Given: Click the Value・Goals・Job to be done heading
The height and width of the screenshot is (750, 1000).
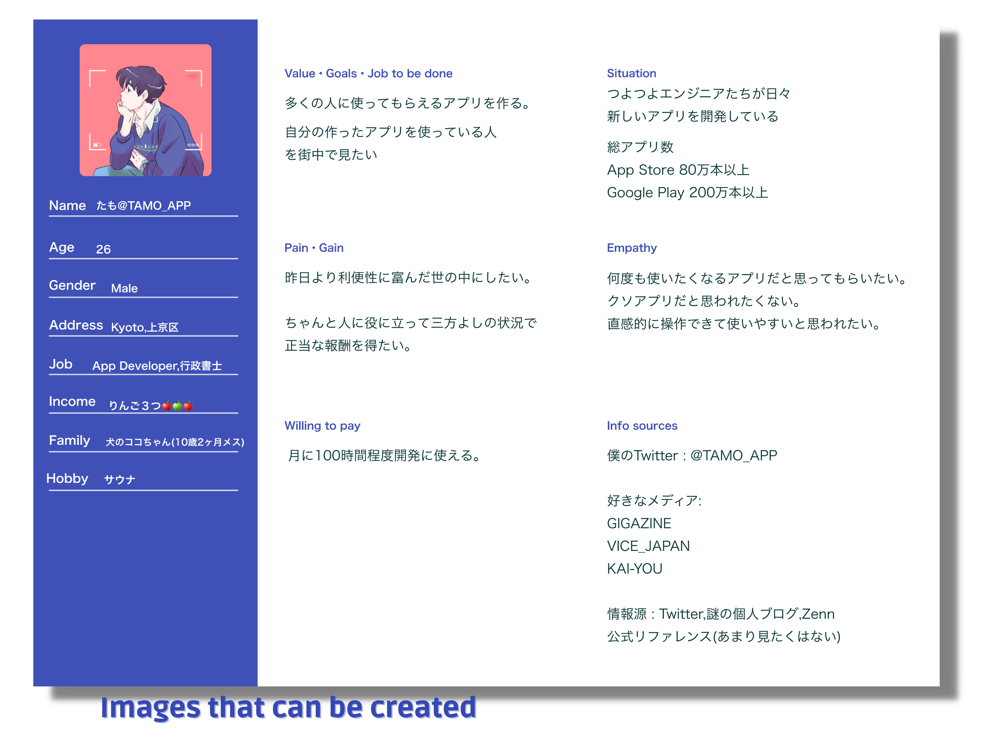Looking at the screenshot, I should point(369,73).
